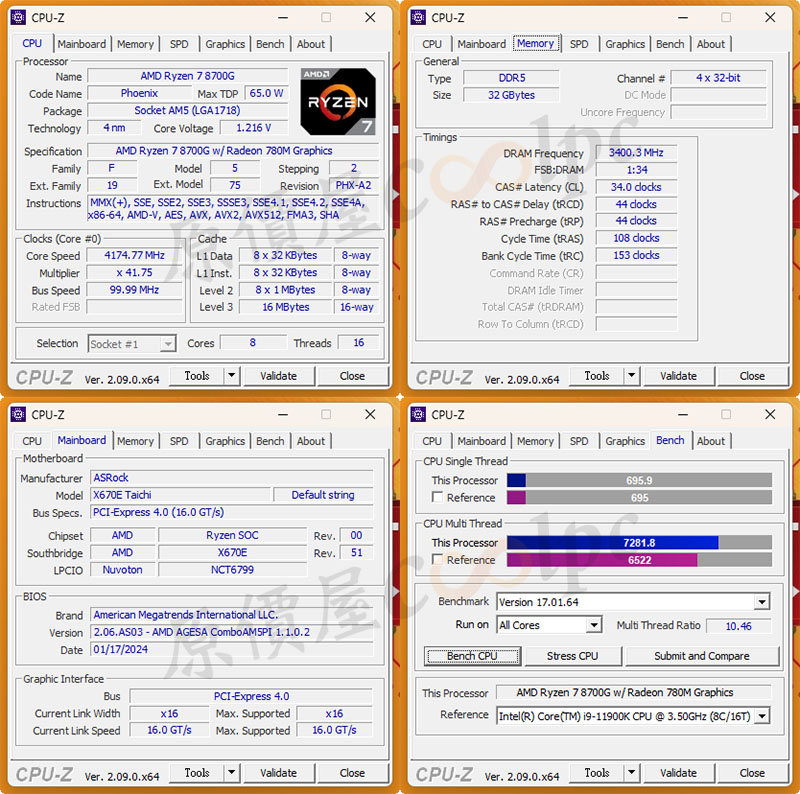
Task: Click the bottom Close button in the Bench tab window
Action: click(753, 773)
